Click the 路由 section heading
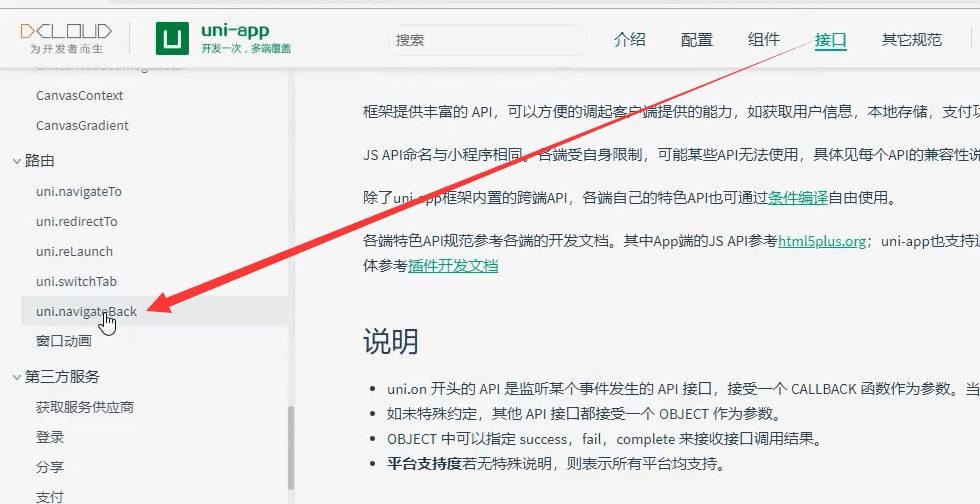This screenshot has width=980, height=504. pos(39,161)
